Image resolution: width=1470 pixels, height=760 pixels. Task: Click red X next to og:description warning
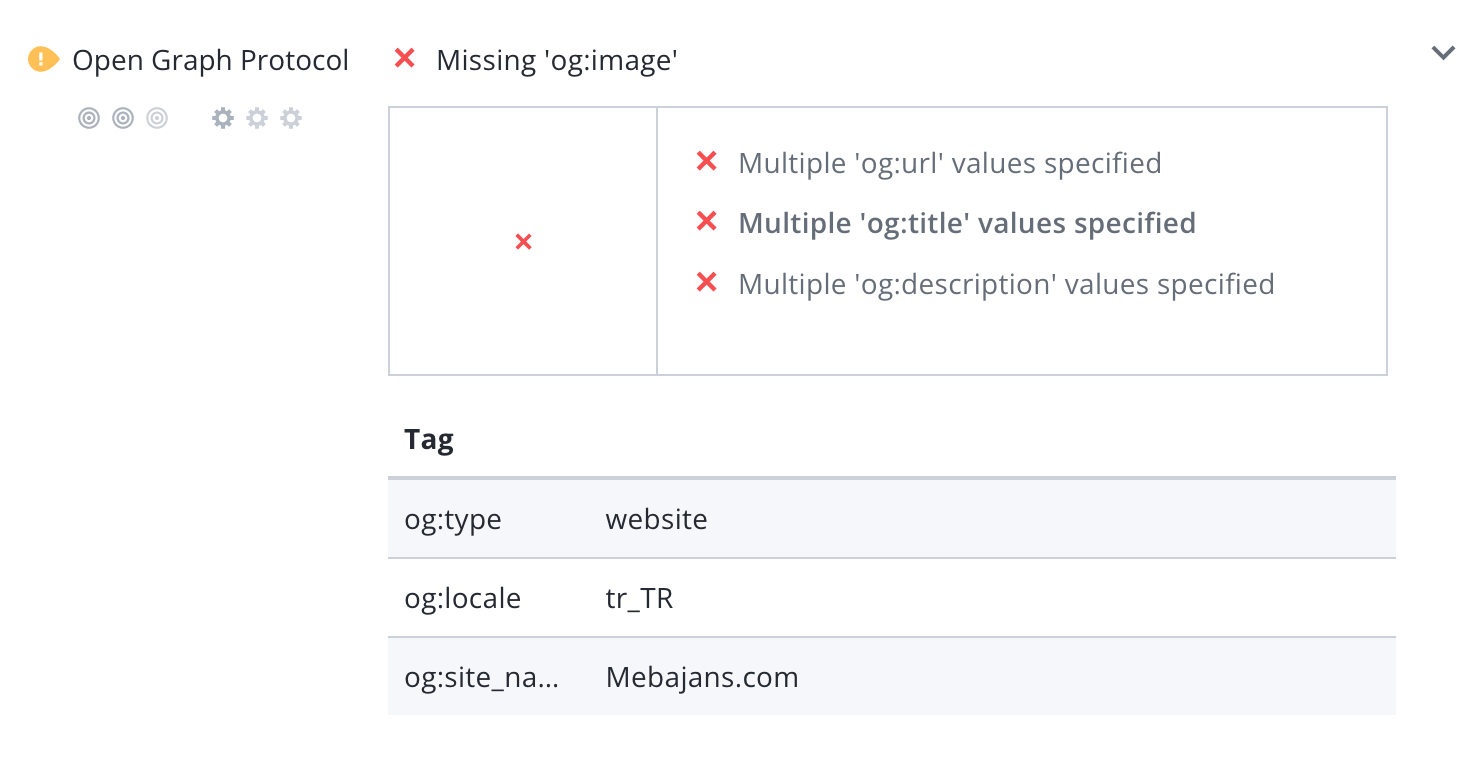tap(707, 283)
